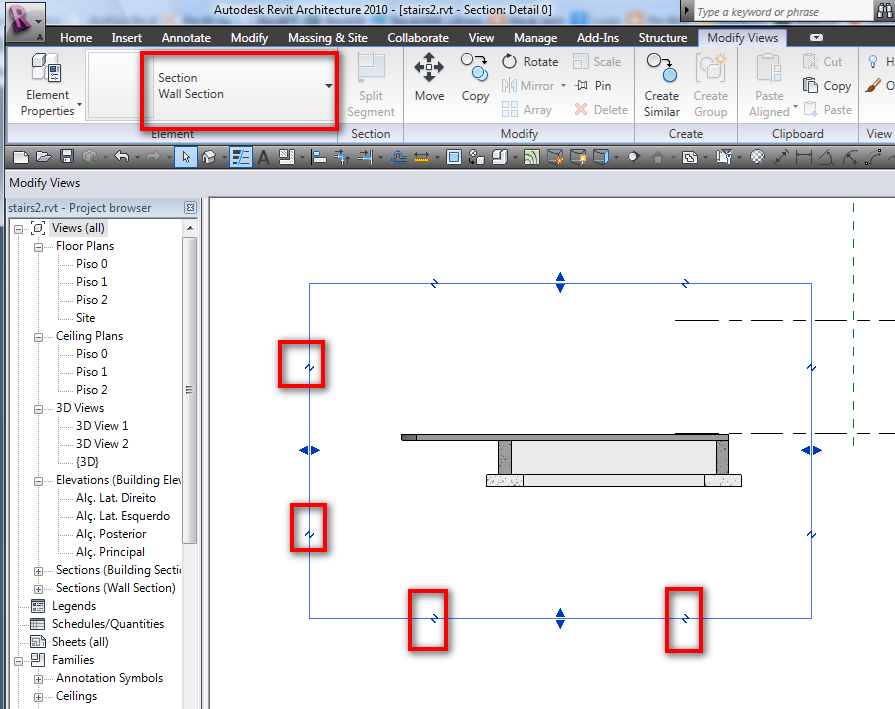Switch to the Annotate ribbon tab
Image resolution: width=895 pixels, height=709 pixels.
[x=186, y=38]
